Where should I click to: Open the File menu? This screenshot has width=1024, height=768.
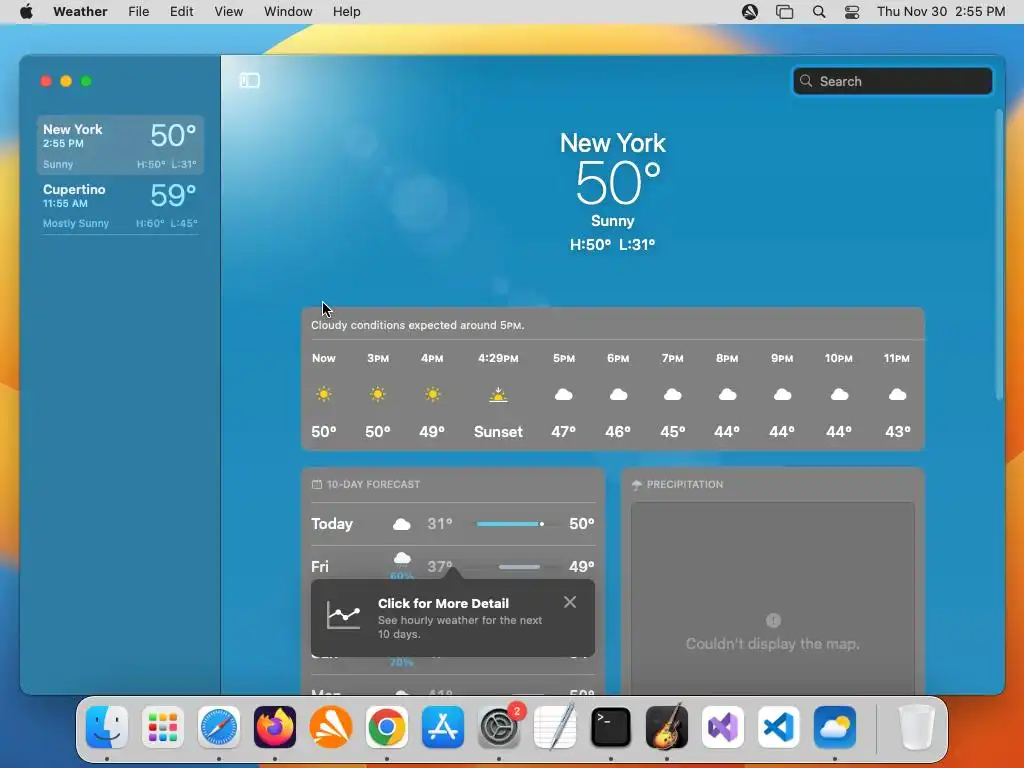coord(138,12)
